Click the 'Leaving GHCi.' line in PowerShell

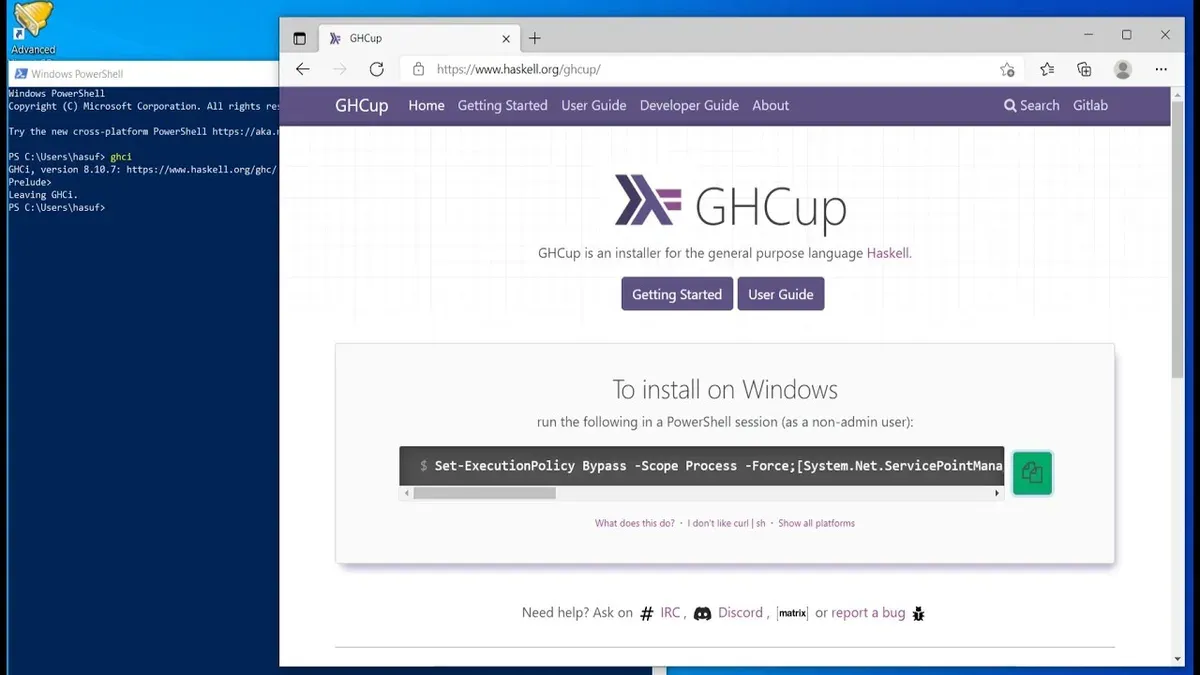click(x=43, y=195)
